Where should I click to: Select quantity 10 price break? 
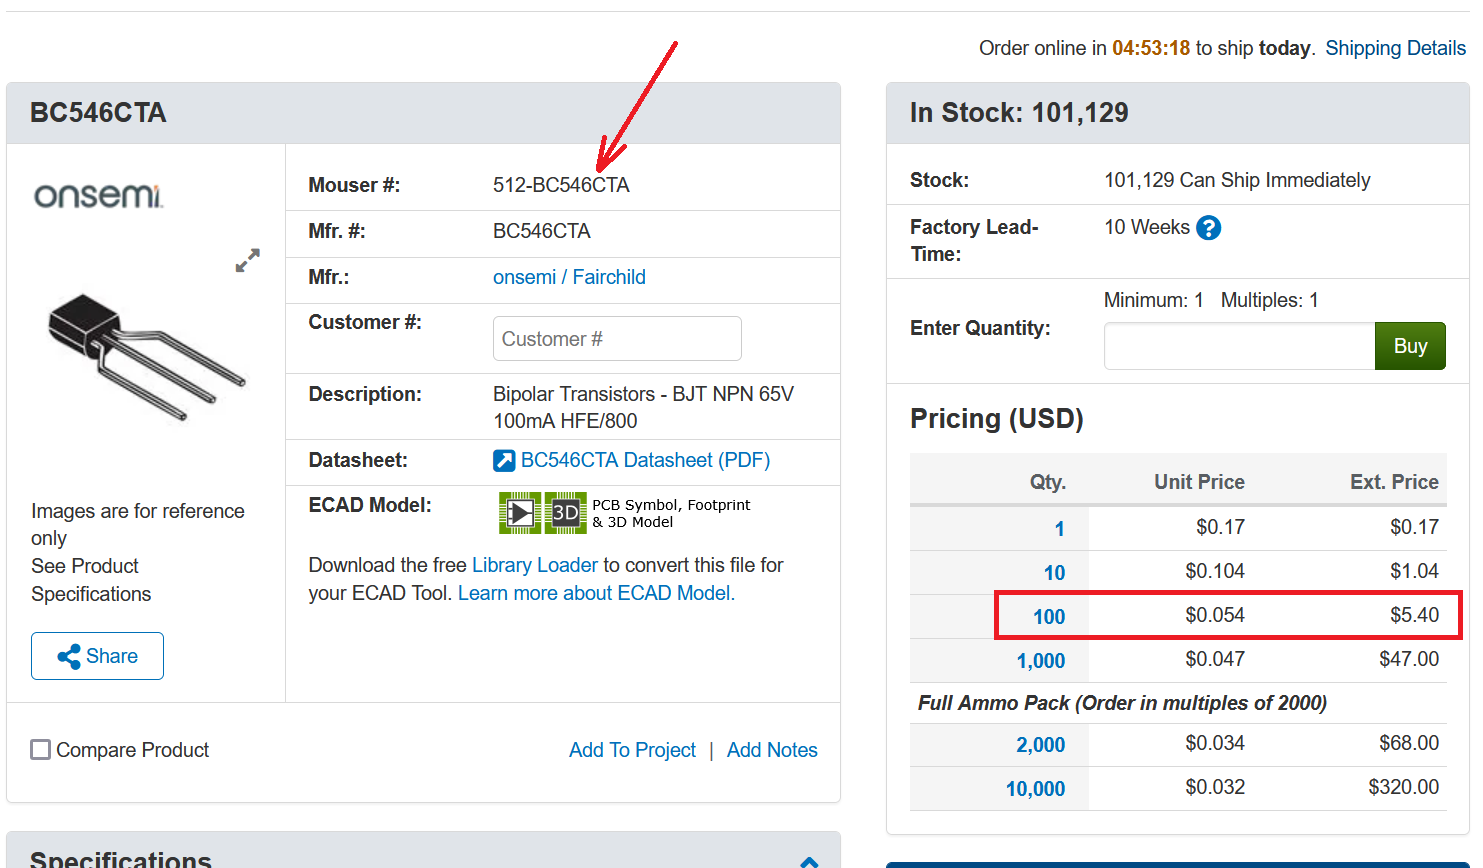1054,573
